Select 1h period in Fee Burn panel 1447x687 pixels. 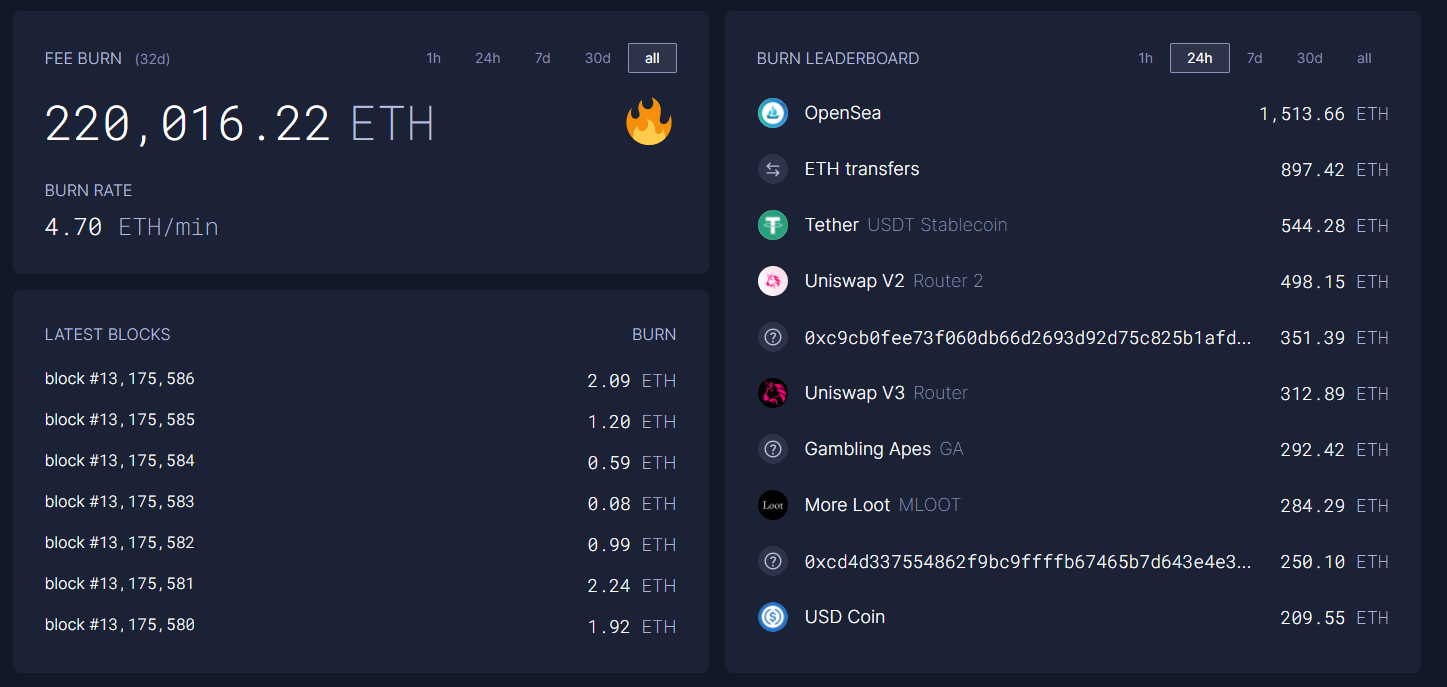(x=433, y=58)
